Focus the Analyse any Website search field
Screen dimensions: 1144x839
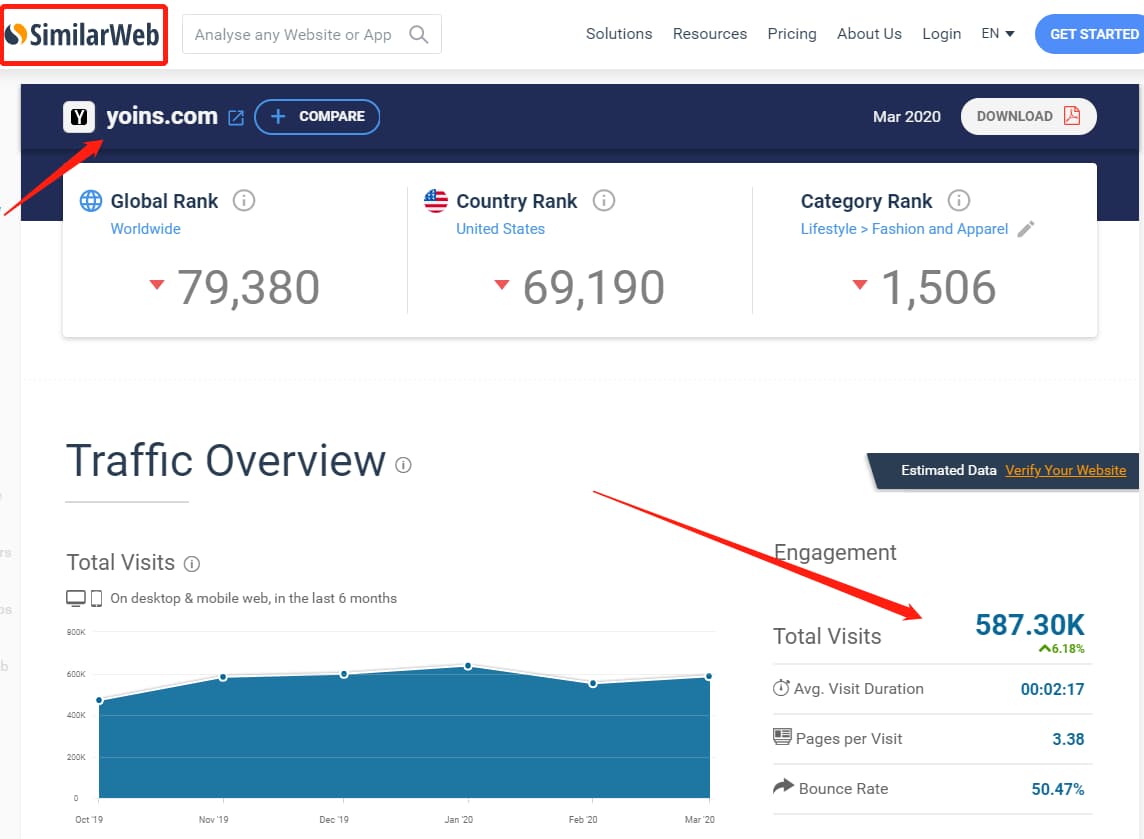pos(293,35)
